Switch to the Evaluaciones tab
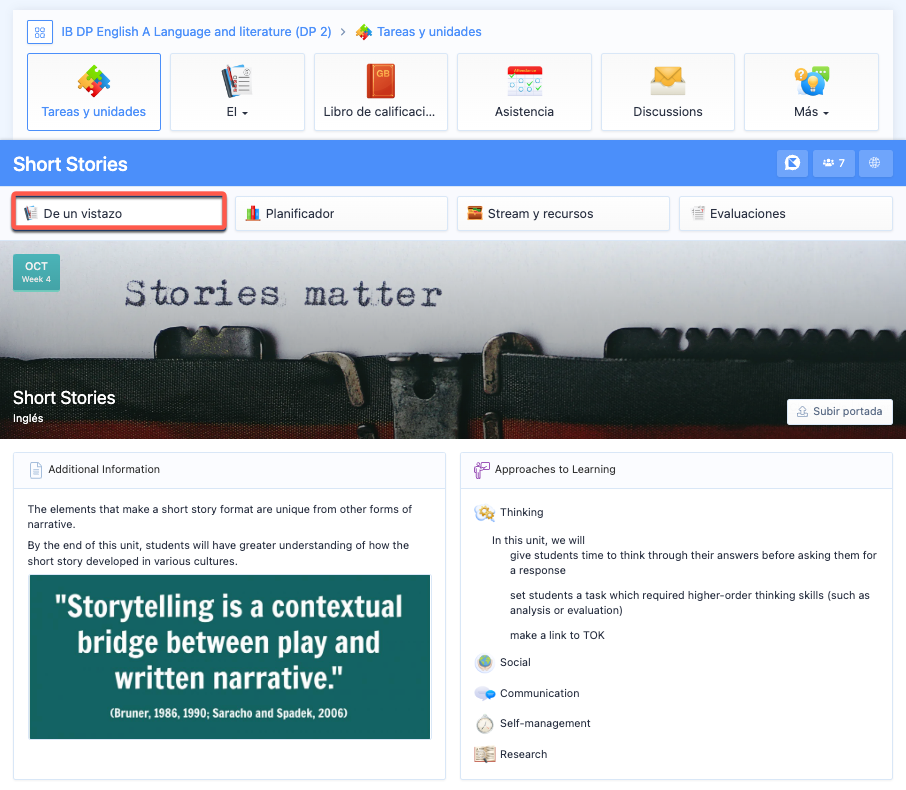The width and height of the screenshot is (906, 790). pos(785,213)
